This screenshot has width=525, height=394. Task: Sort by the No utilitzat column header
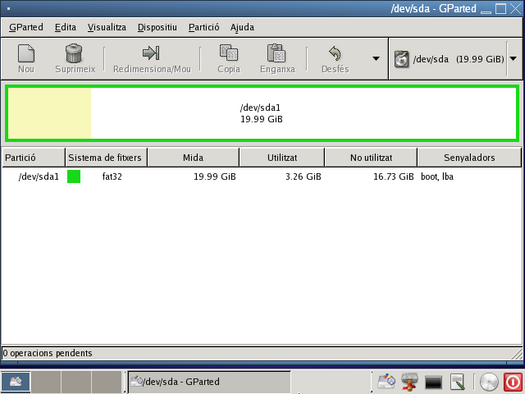pyautogui.click(x=371, y=157)
